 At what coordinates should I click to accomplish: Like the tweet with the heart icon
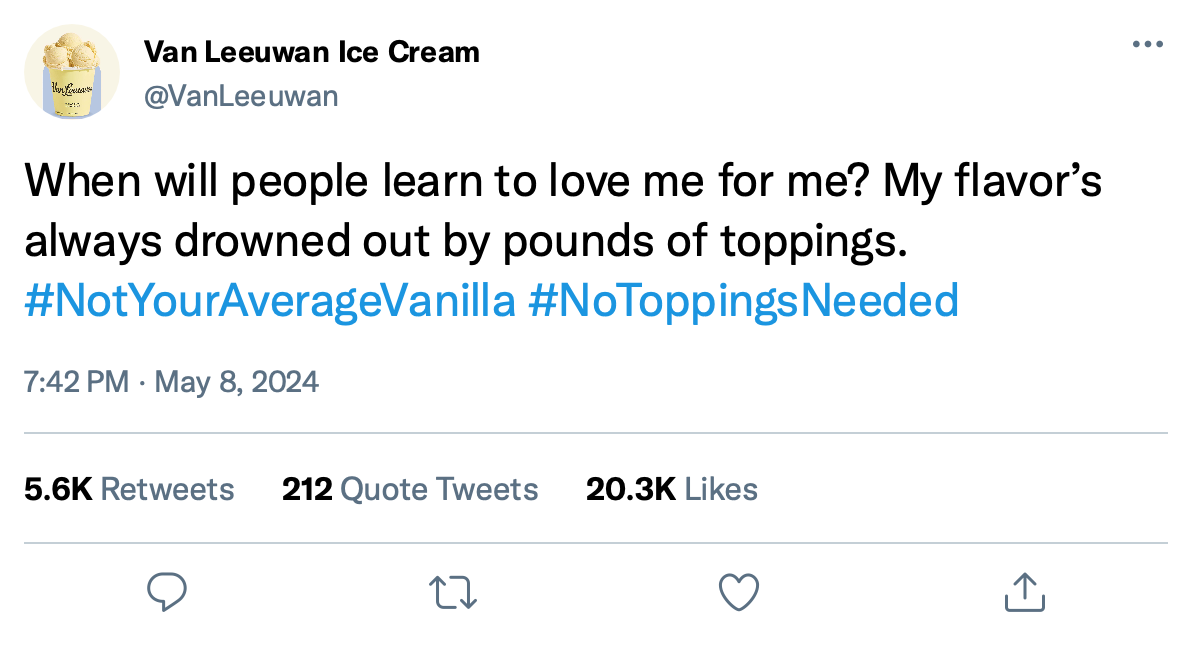pyautogui.click(x=739, y=593)
